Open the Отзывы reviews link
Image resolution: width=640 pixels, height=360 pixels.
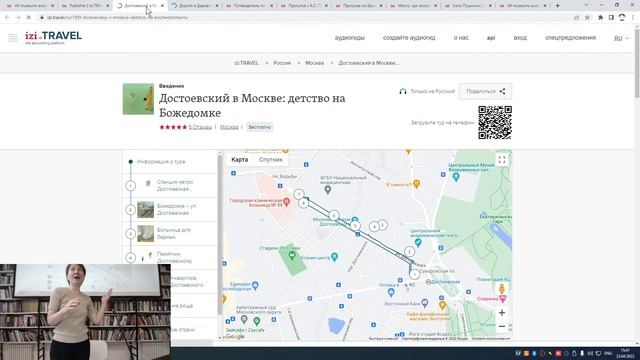[200, 127]
